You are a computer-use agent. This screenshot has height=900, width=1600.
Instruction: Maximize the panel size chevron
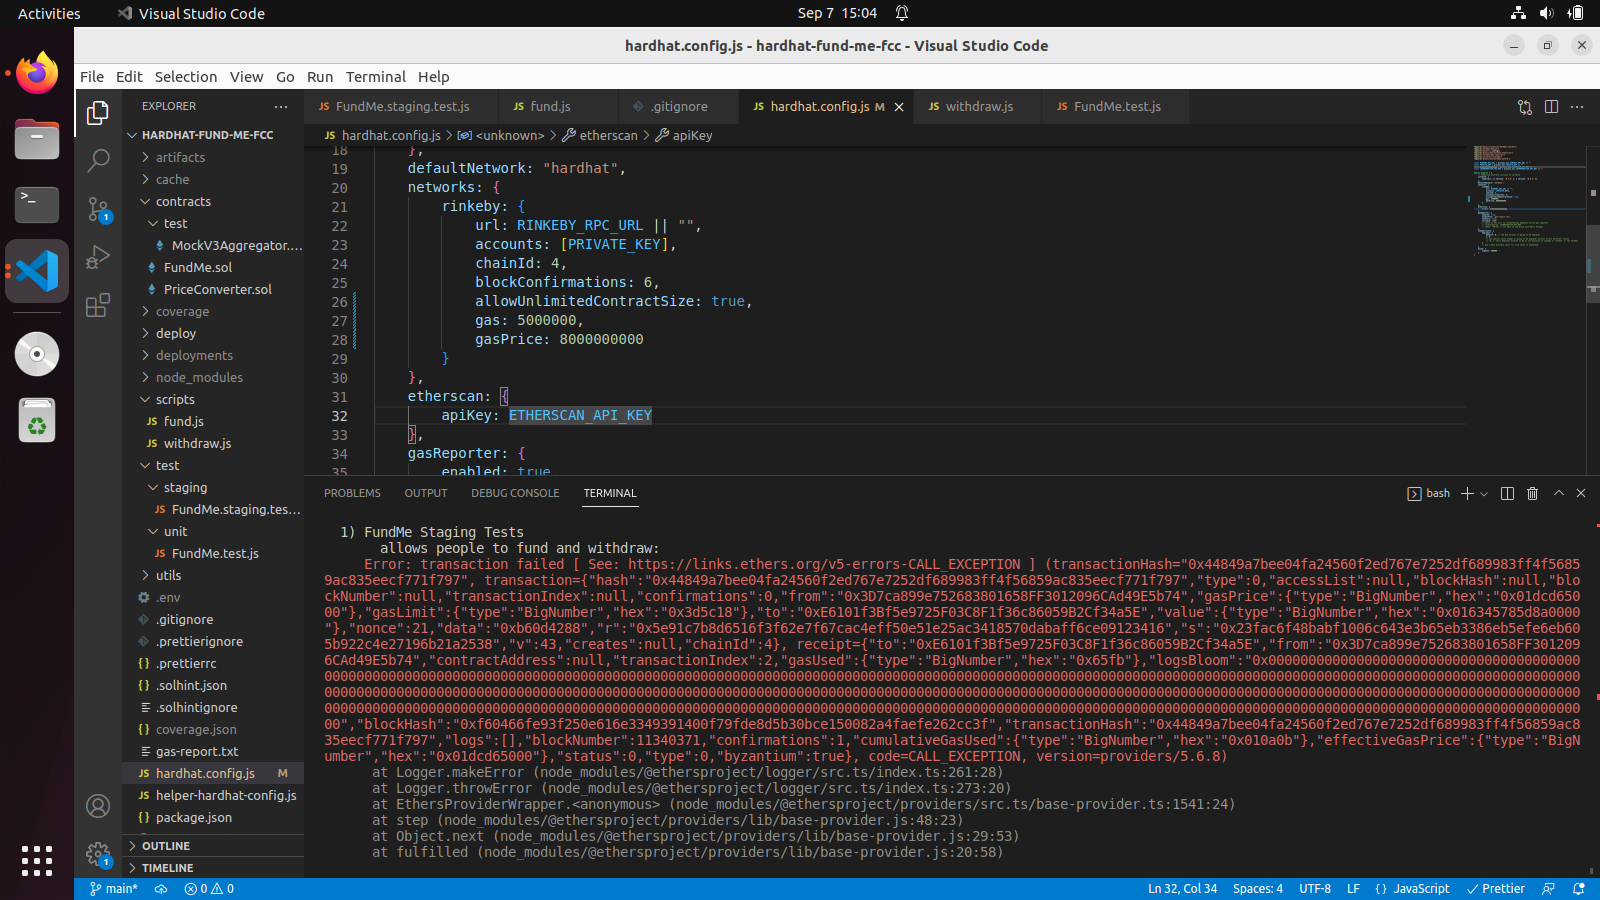pyautogui.click(x=1558, y=493)
